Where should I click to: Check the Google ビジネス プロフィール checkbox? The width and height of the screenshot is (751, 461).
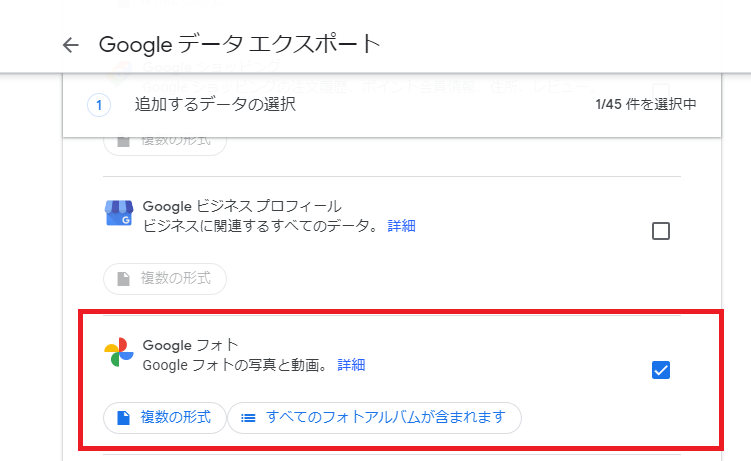click(660, 231)
